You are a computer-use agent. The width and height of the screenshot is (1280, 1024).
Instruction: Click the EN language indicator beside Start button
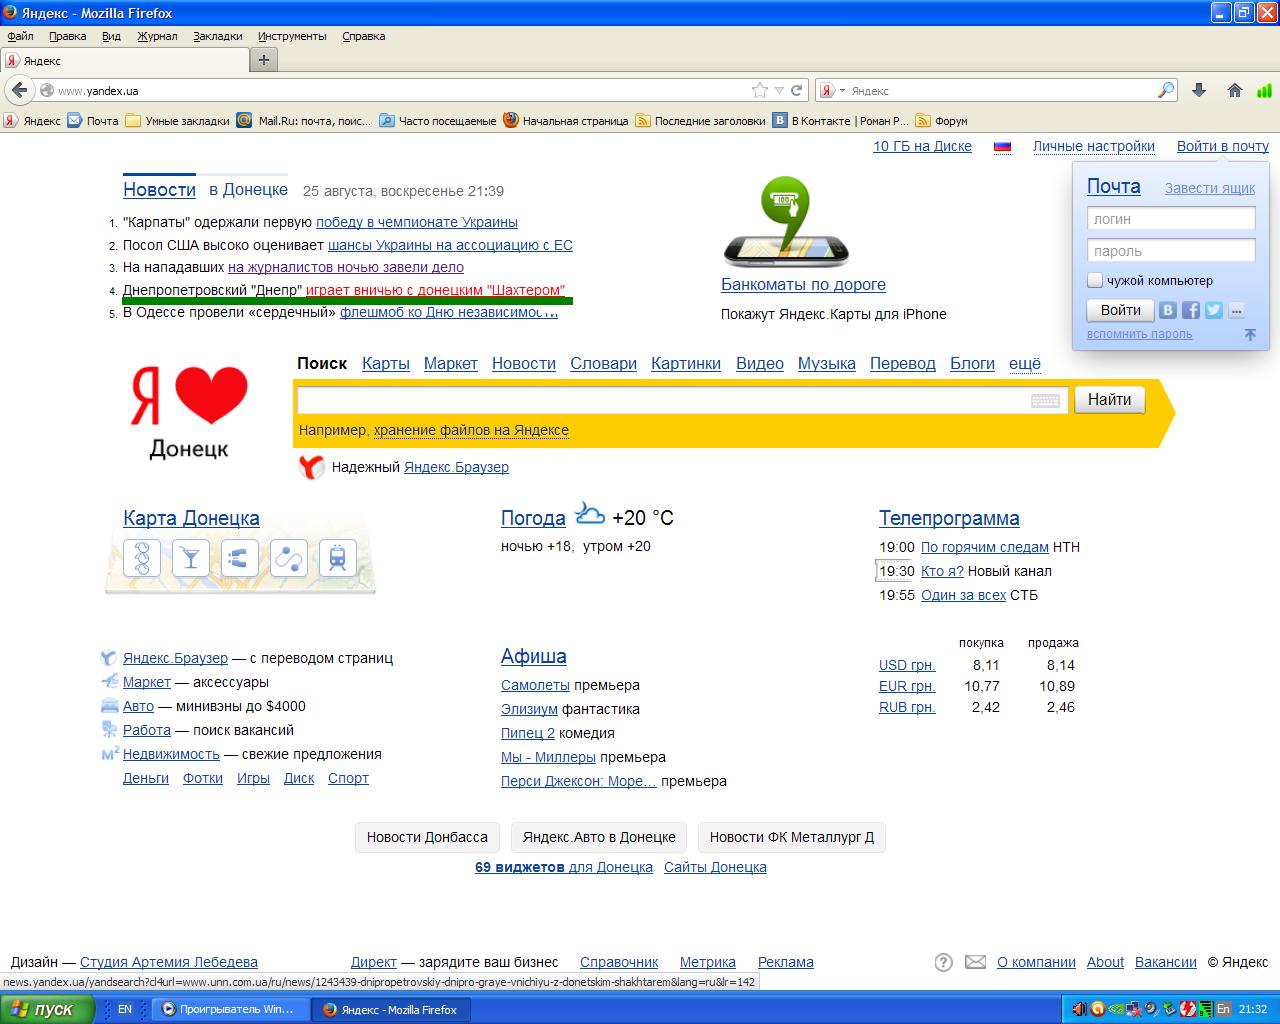tap(125, 1010)
